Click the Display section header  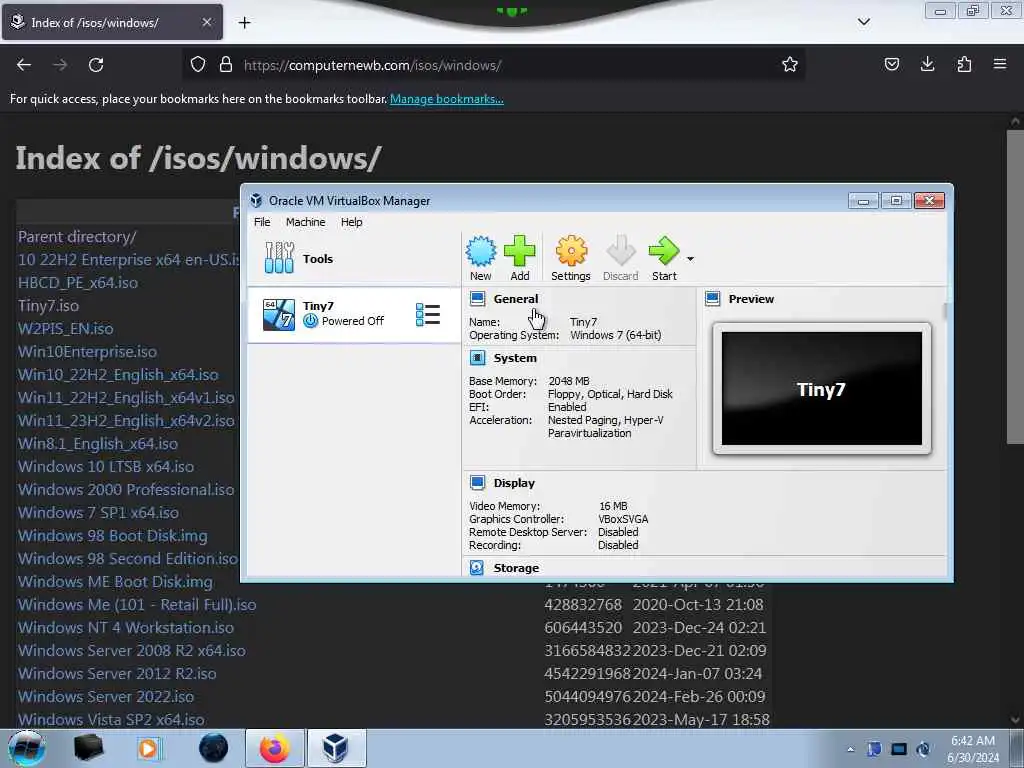point(514,483)
